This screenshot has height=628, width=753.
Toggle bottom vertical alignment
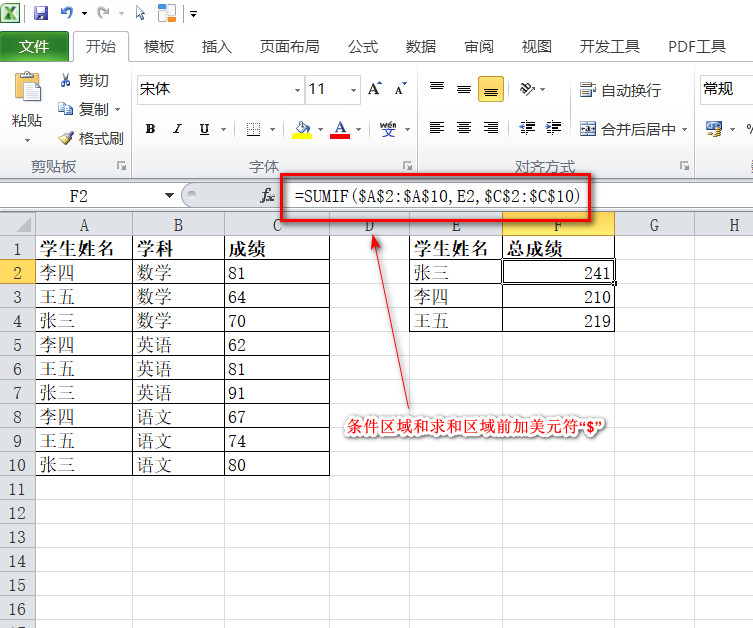(491, 89)
